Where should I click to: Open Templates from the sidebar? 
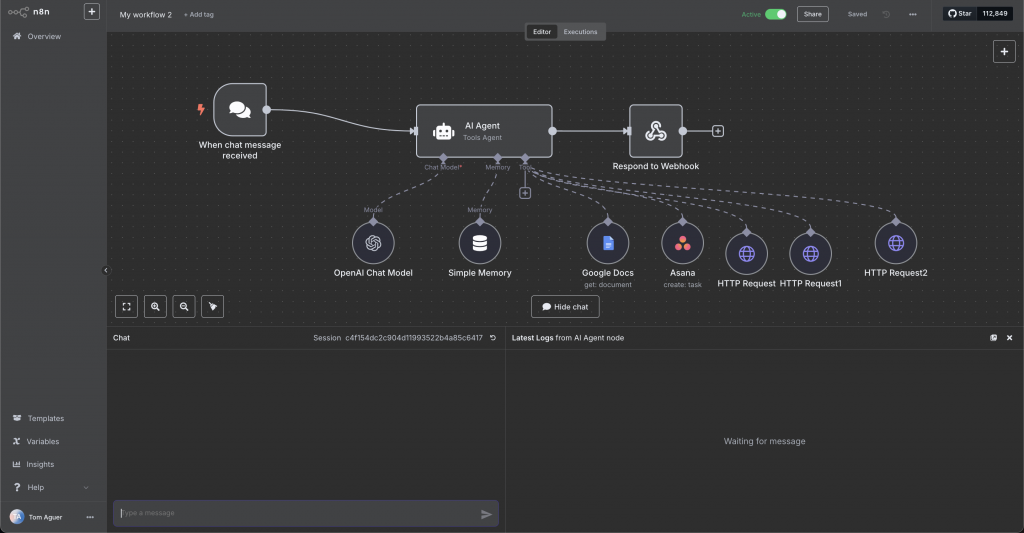tap(45, 418)
